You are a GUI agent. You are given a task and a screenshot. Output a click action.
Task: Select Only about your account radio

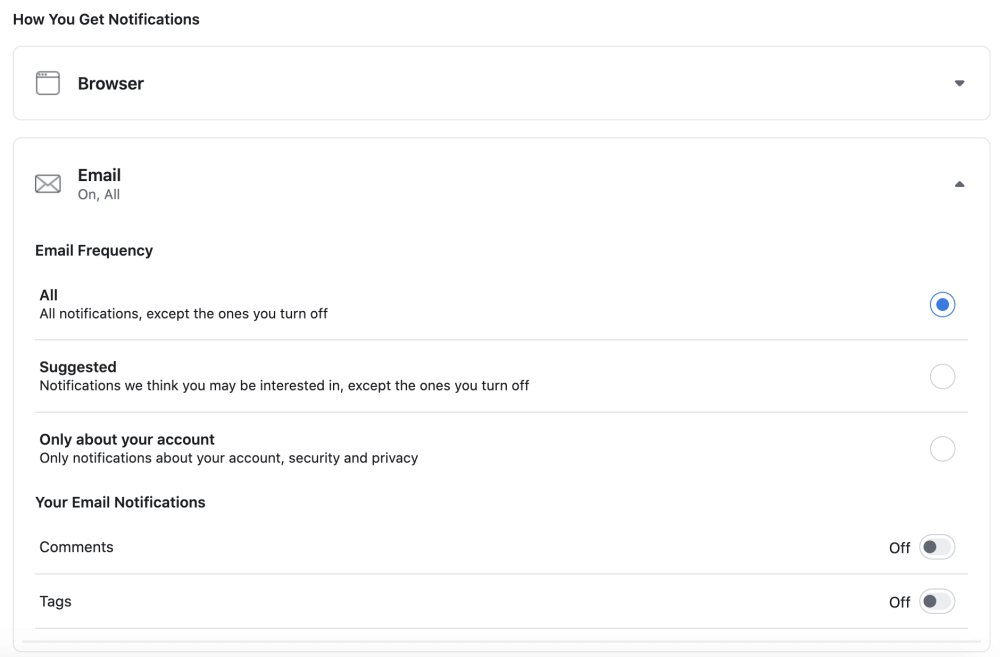coord(942,449)
